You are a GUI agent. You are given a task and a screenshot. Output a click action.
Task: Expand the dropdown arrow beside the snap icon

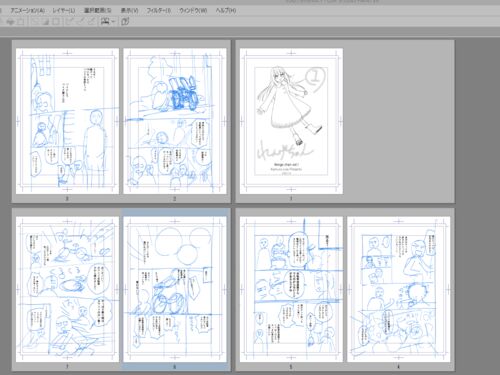[x=113, y=22]
